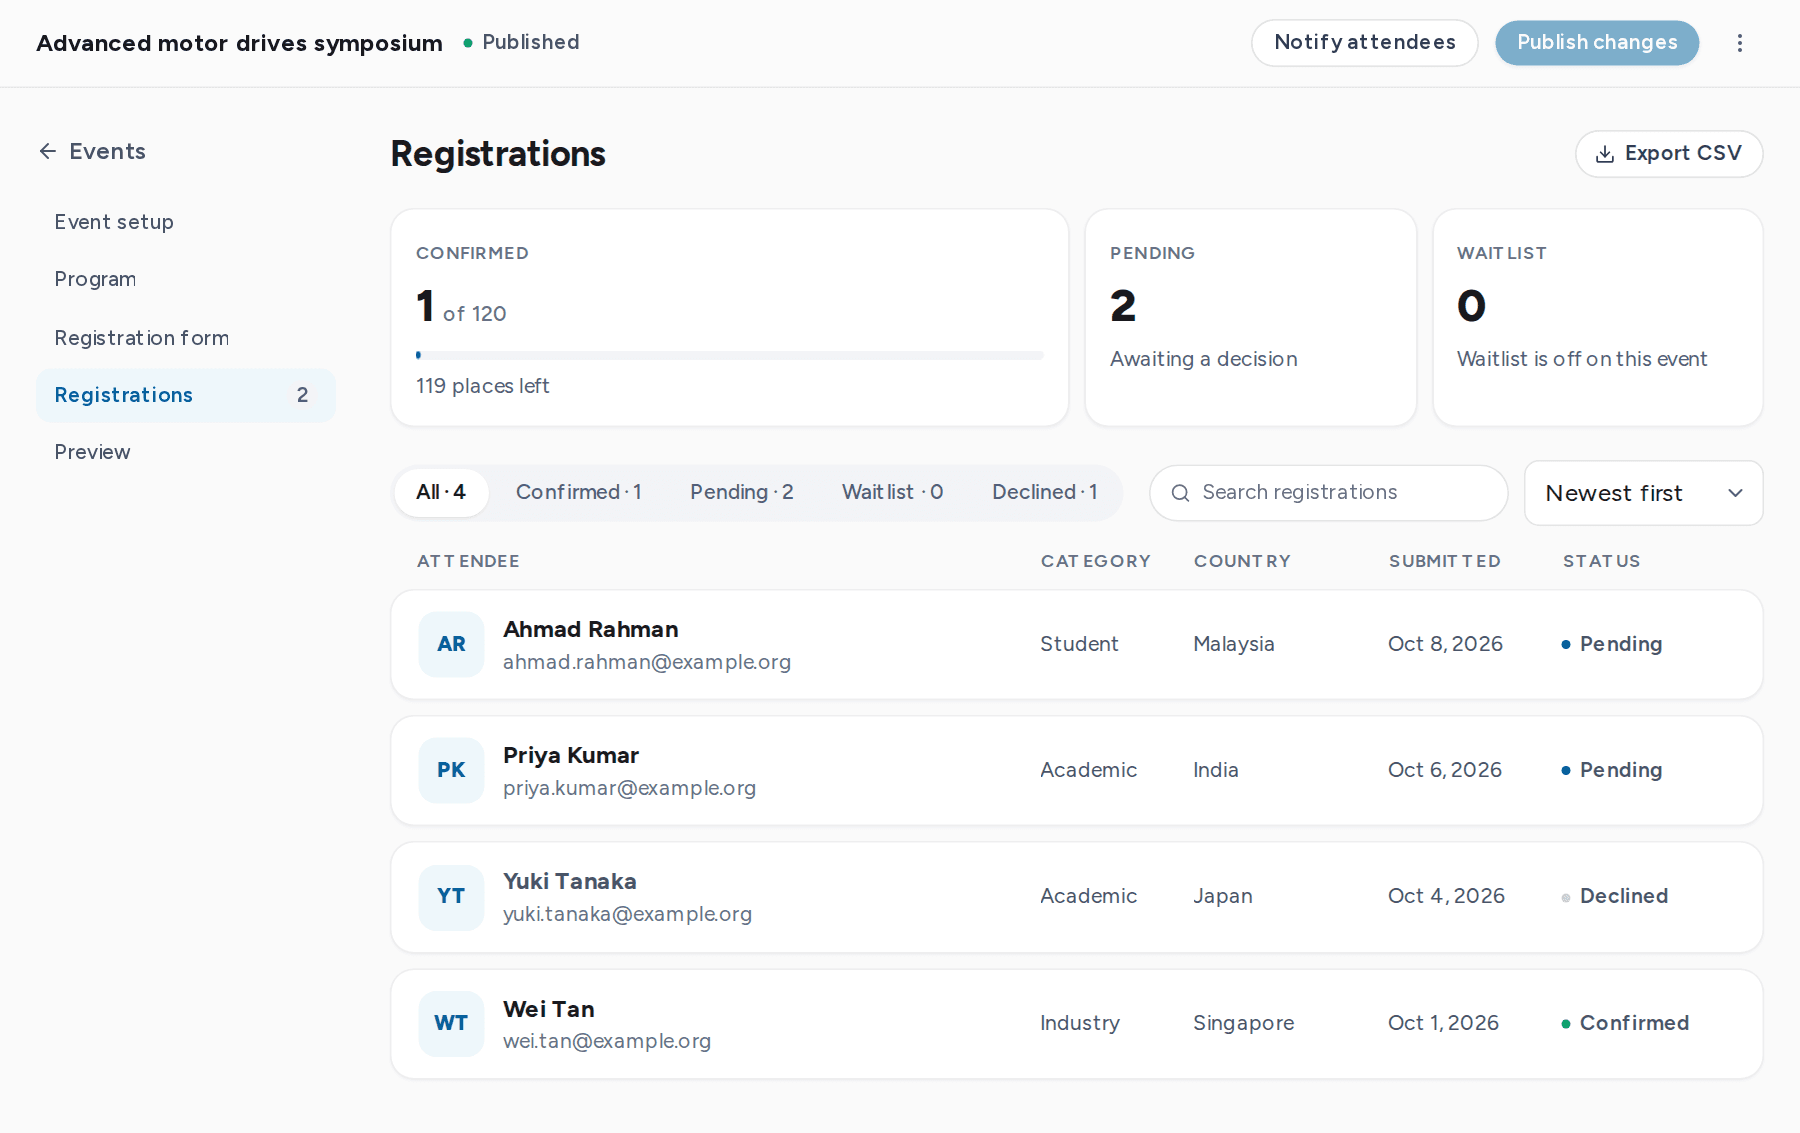Viewport: 1800px width, 1133px height.
Task: Click the confirmed capacity progress bar
Action: pyautogui.click(x=730, y=355)
